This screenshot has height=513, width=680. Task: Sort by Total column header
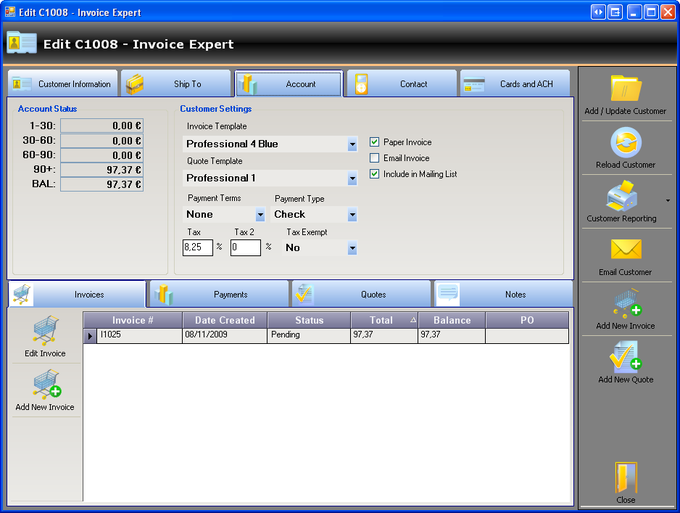tap(384, 320)
